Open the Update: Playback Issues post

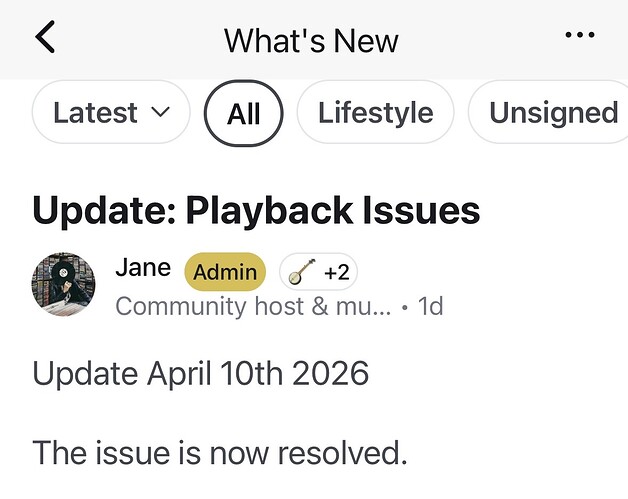(256, 211)
